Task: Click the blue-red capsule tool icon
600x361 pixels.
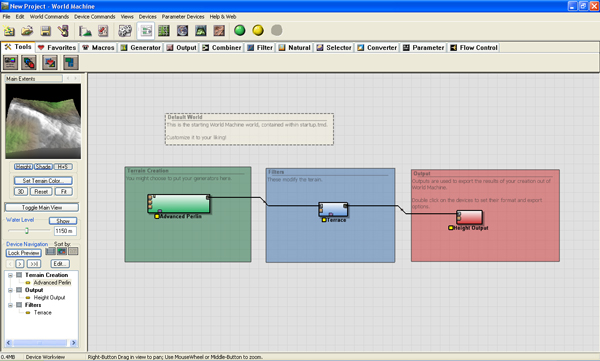Action: [29, 62]
